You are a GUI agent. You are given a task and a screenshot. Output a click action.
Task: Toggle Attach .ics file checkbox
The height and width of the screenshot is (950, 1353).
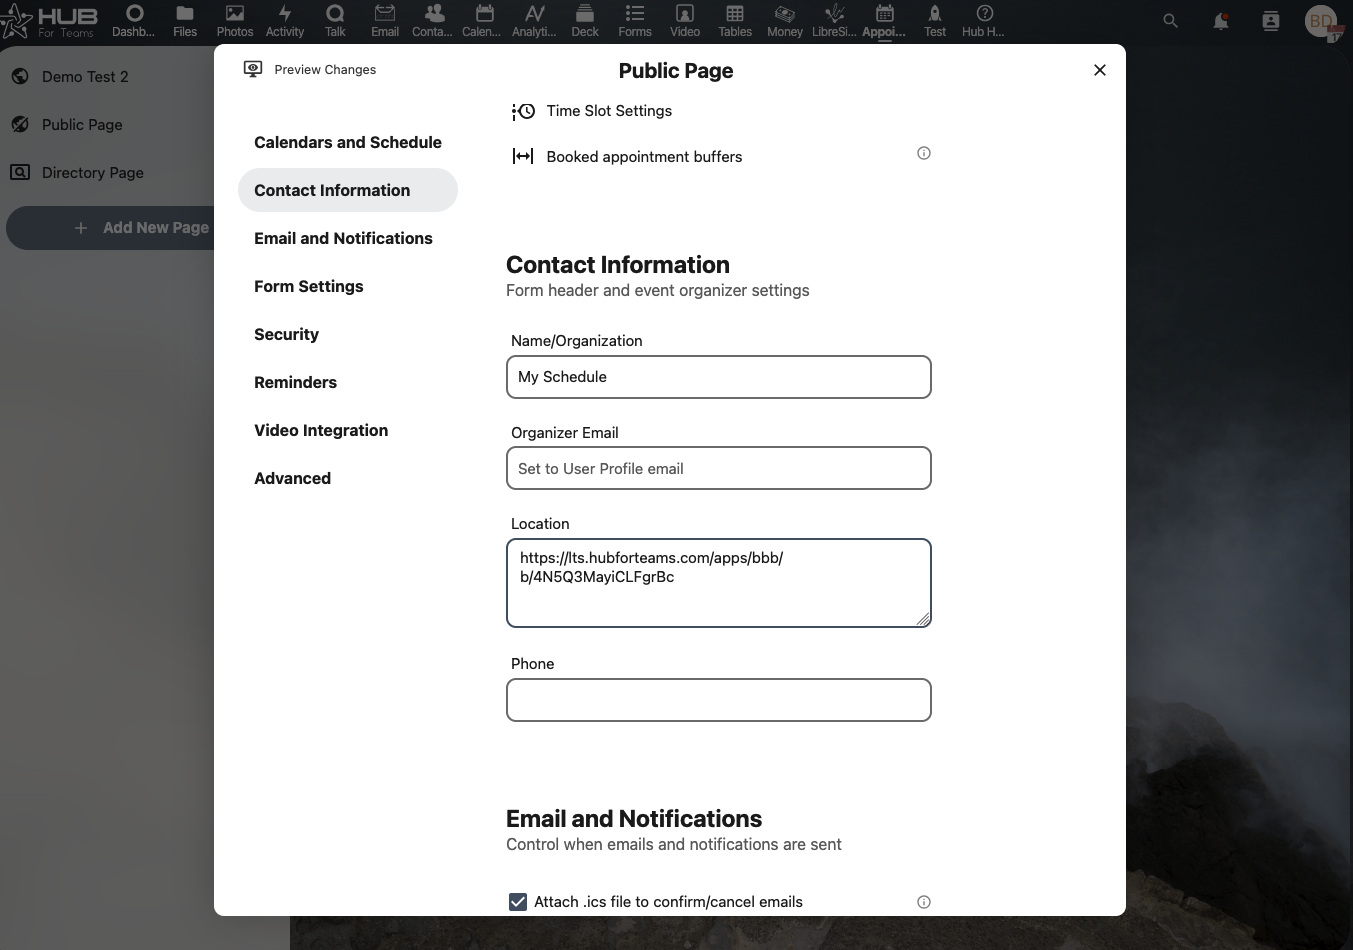point(518,902)
